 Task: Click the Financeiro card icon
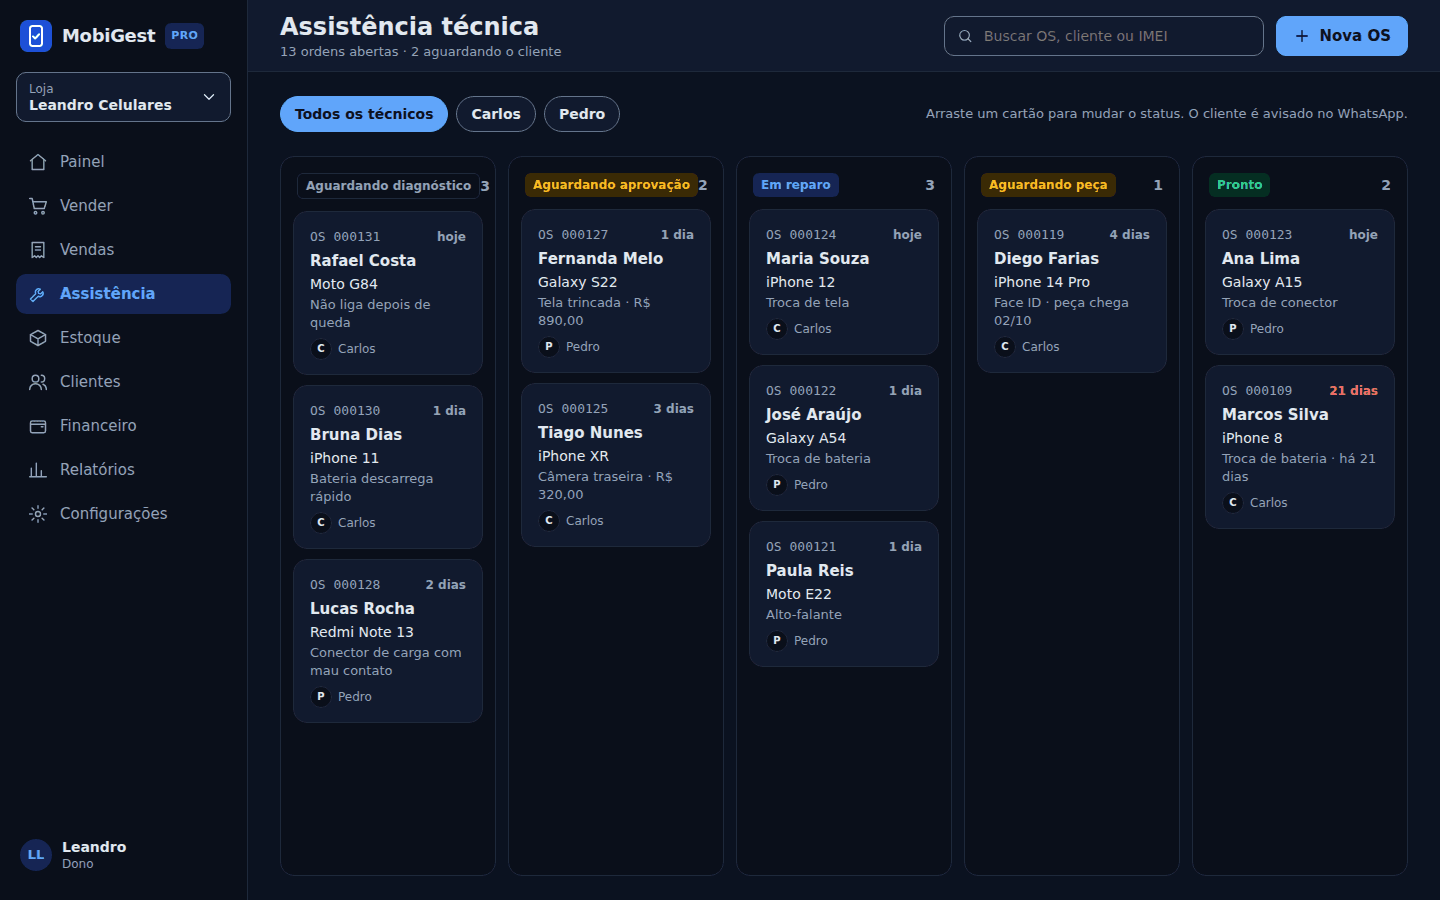(38, 426)
